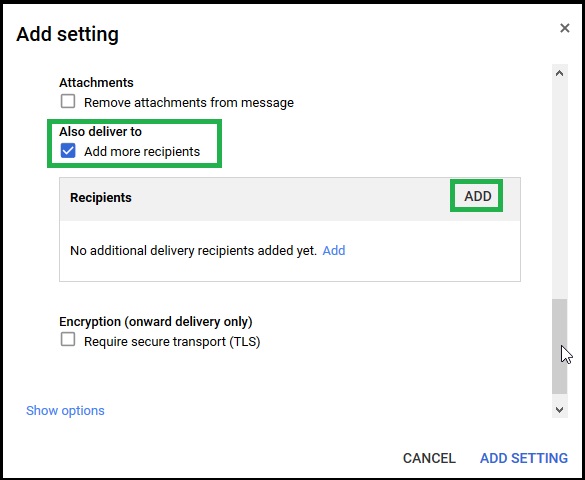Enable Remove attachments from message checkbox
The width and height of the screenshot is (585, 480).
pos(68,101)
